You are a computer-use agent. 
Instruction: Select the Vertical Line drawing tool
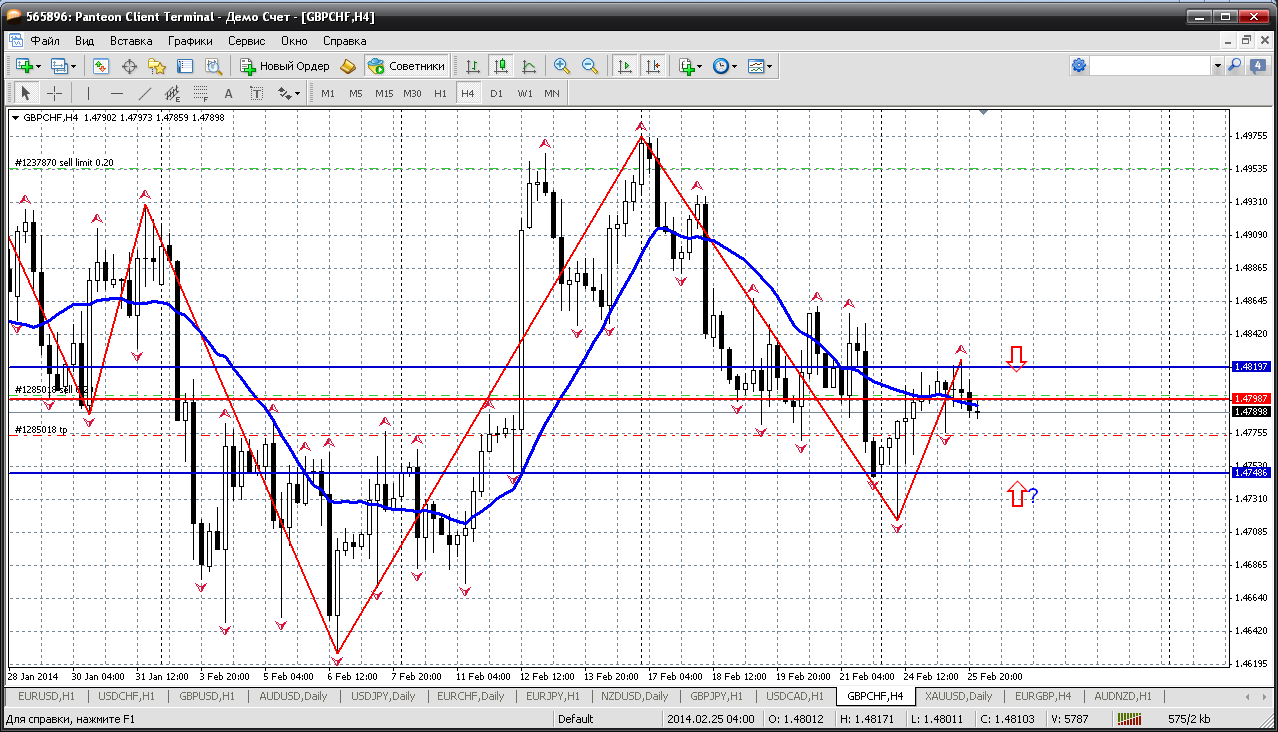coord(88,93)
